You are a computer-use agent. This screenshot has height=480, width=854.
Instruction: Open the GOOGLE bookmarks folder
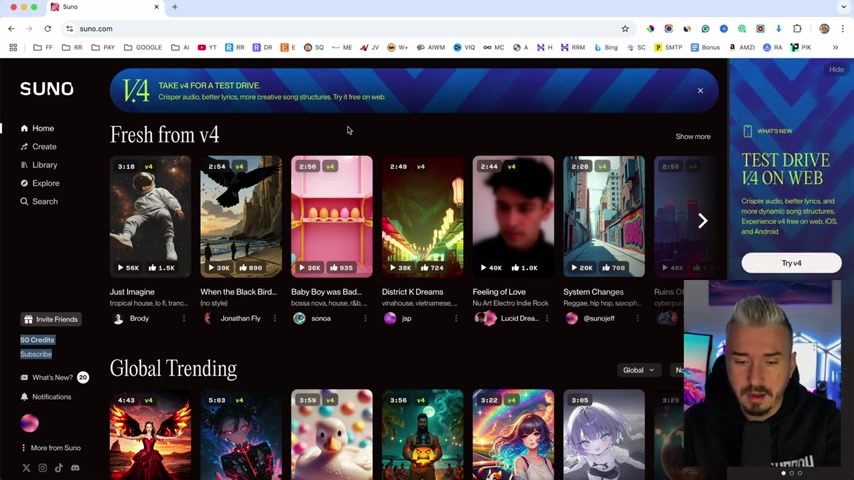point(143,48)
